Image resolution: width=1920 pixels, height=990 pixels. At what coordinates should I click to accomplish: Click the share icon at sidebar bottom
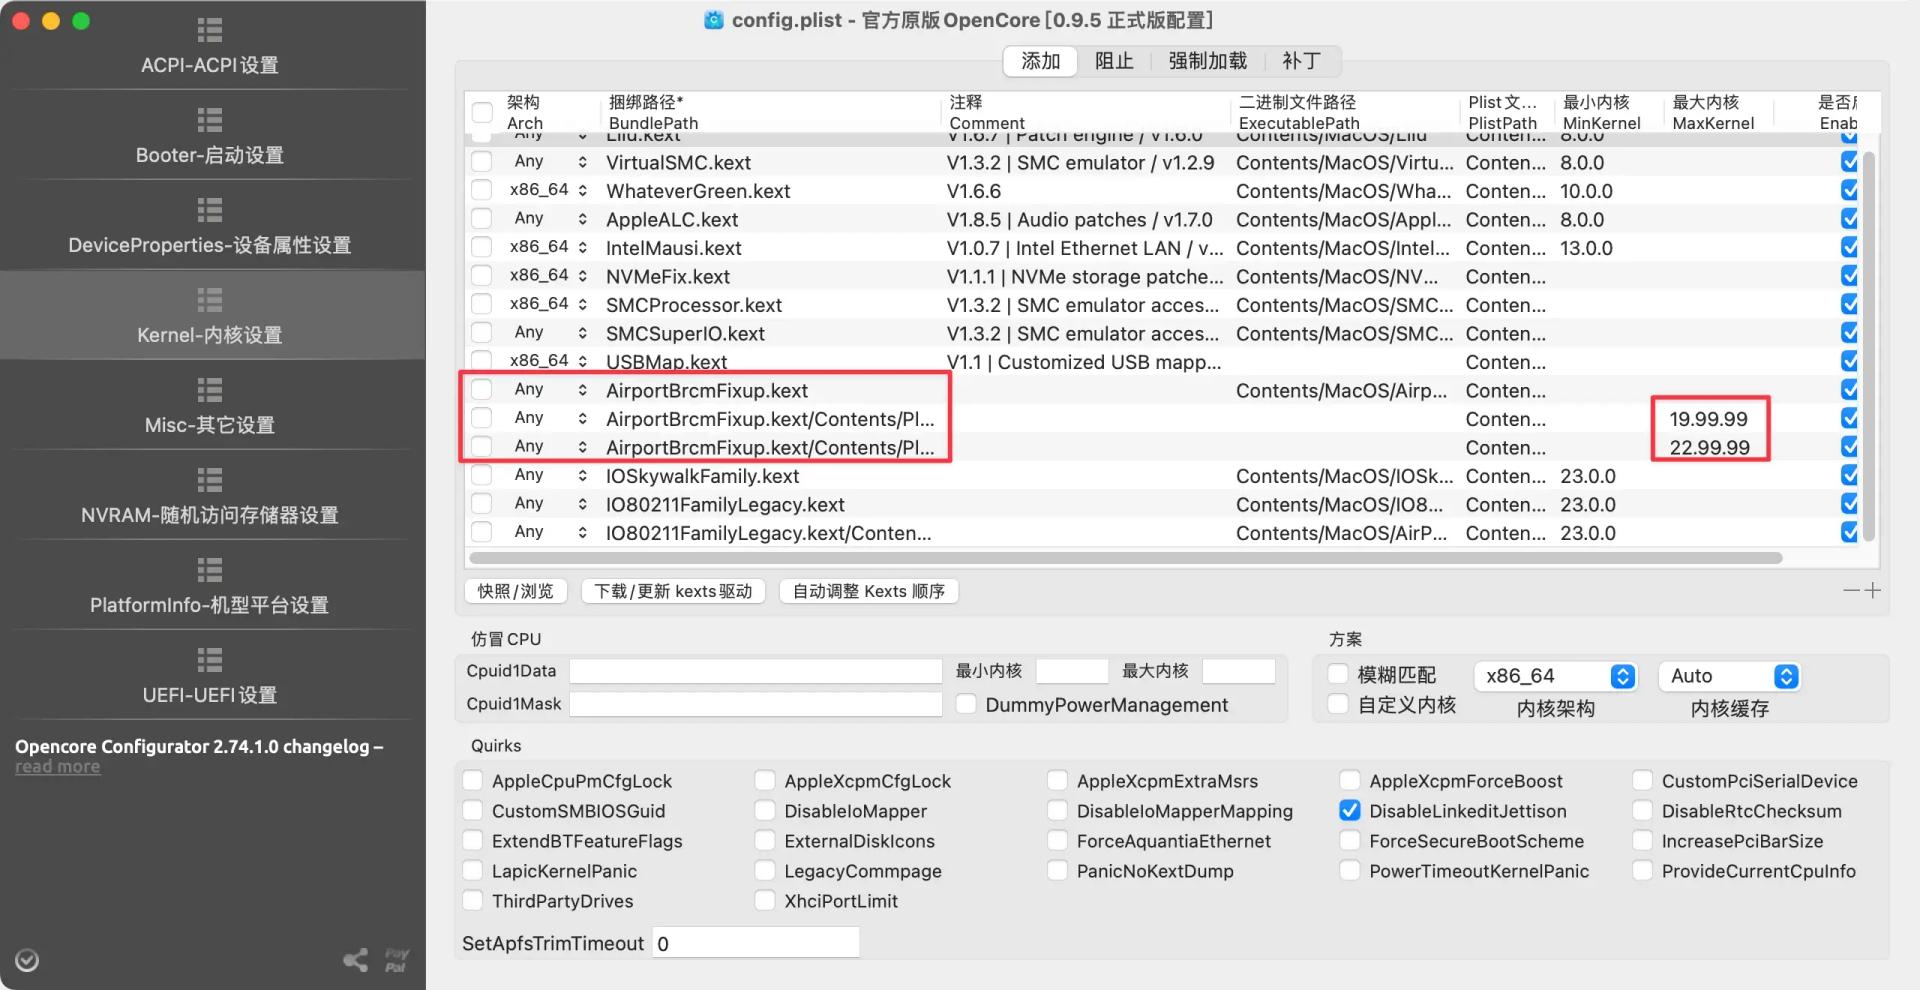click(x=355, y=960)
